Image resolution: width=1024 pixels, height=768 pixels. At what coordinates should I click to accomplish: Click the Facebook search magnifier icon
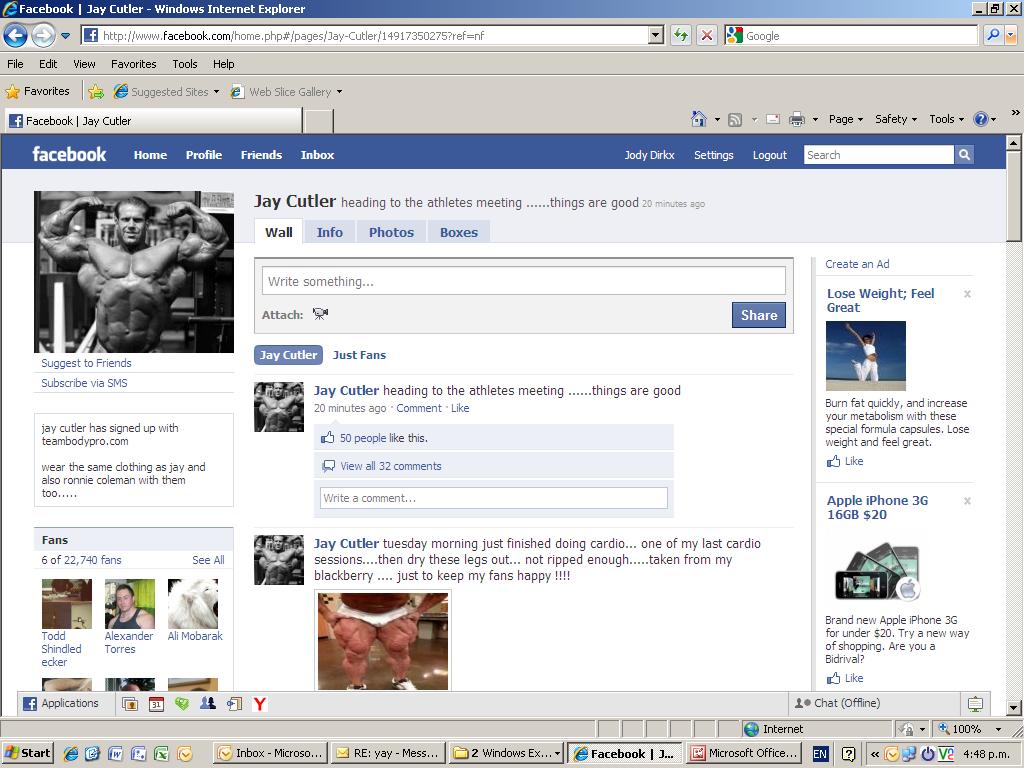pos(964,155)
